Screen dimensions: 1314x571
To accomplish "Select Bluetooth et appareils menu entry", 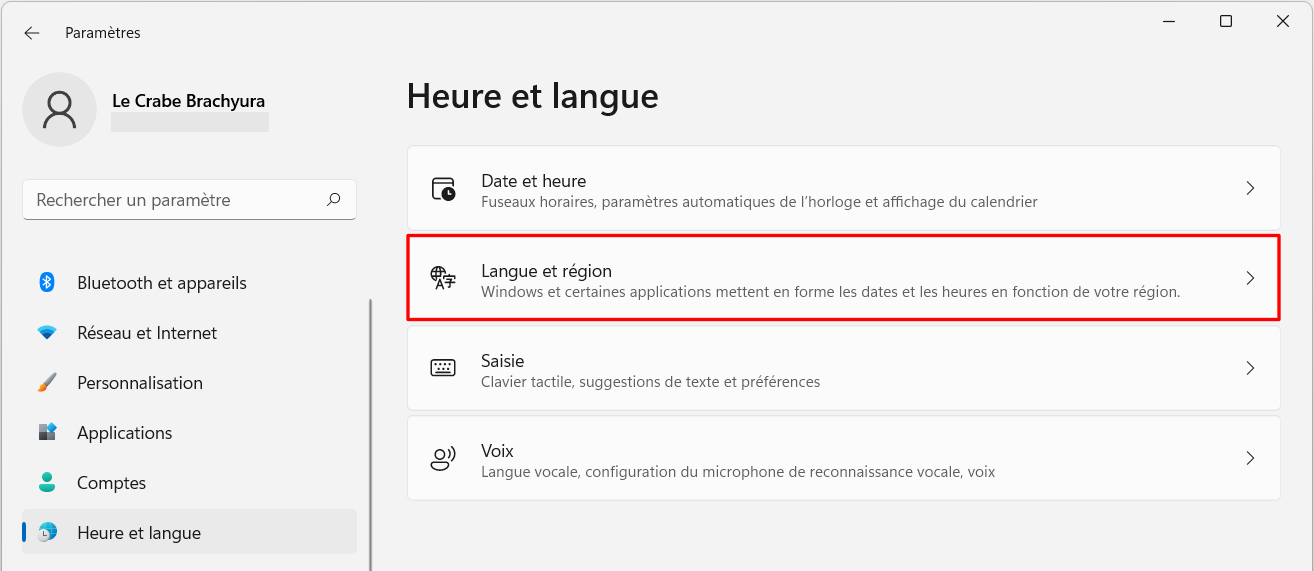I will click(189, 283).
